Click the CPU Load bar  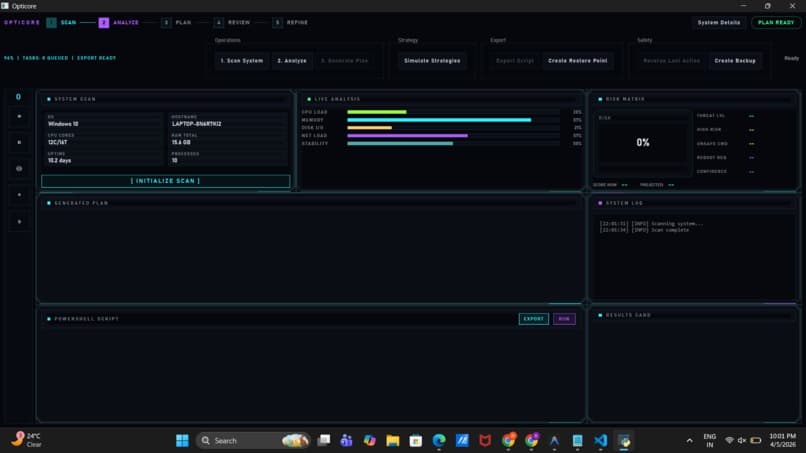pyautogui.click(x=453, y=112)
